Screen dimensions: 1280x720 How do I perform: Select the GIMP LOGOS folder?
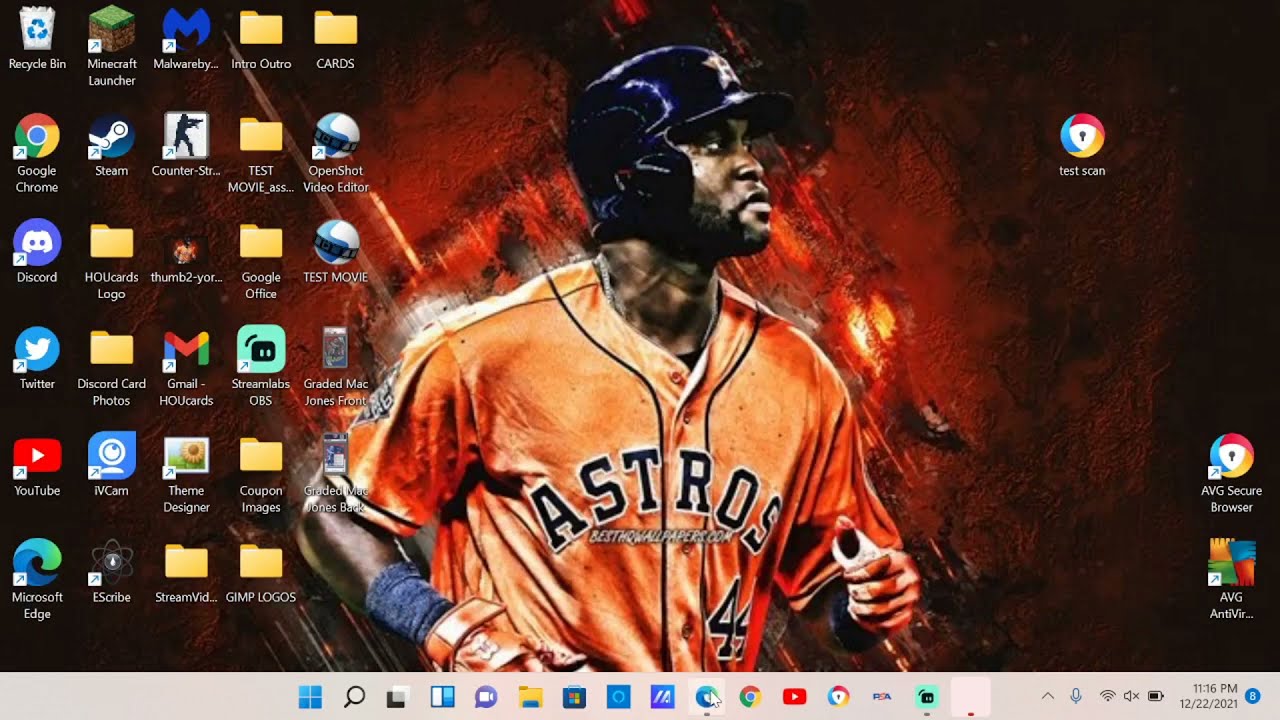point(261,573)
